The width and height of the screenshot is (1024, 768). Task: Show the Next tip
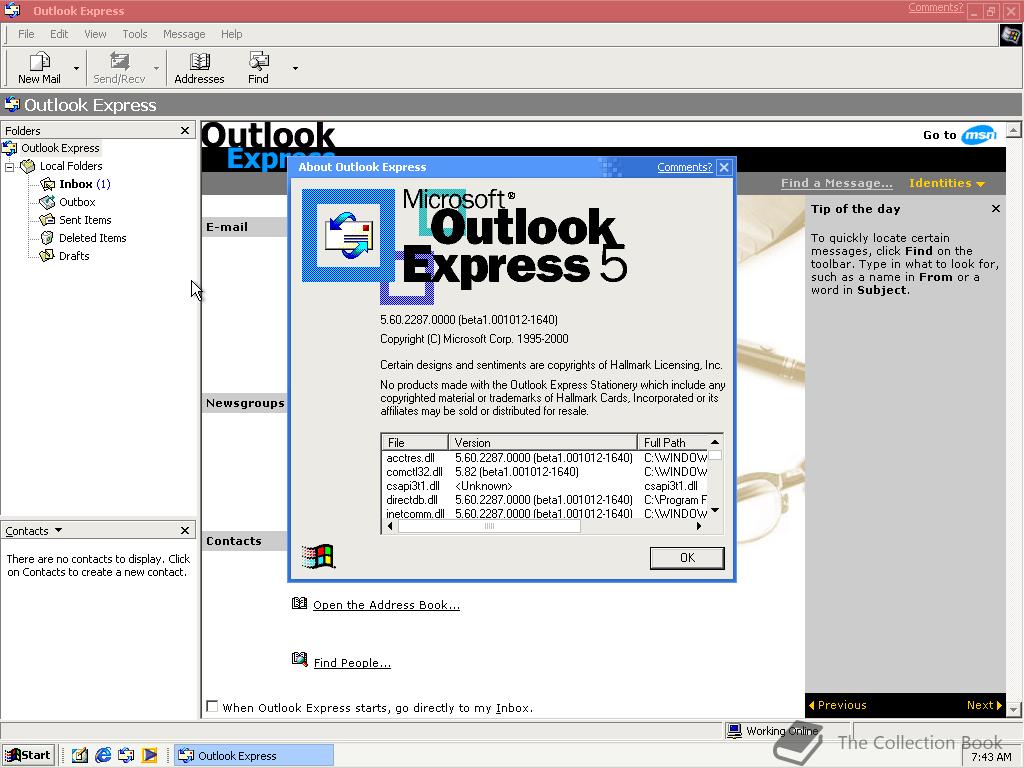984,705
